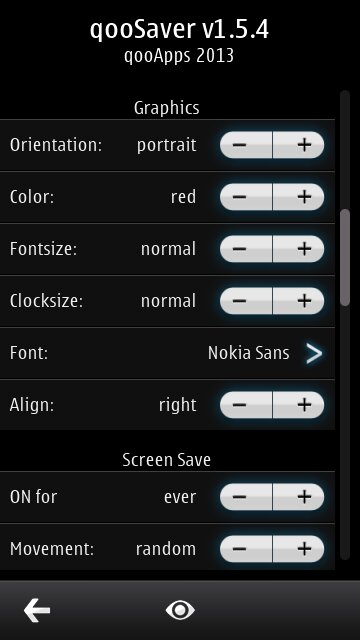This screenshot has width=360, height=640.
Task: Cycle Movement backward with minus button
Action: click(x=246, y=549)
